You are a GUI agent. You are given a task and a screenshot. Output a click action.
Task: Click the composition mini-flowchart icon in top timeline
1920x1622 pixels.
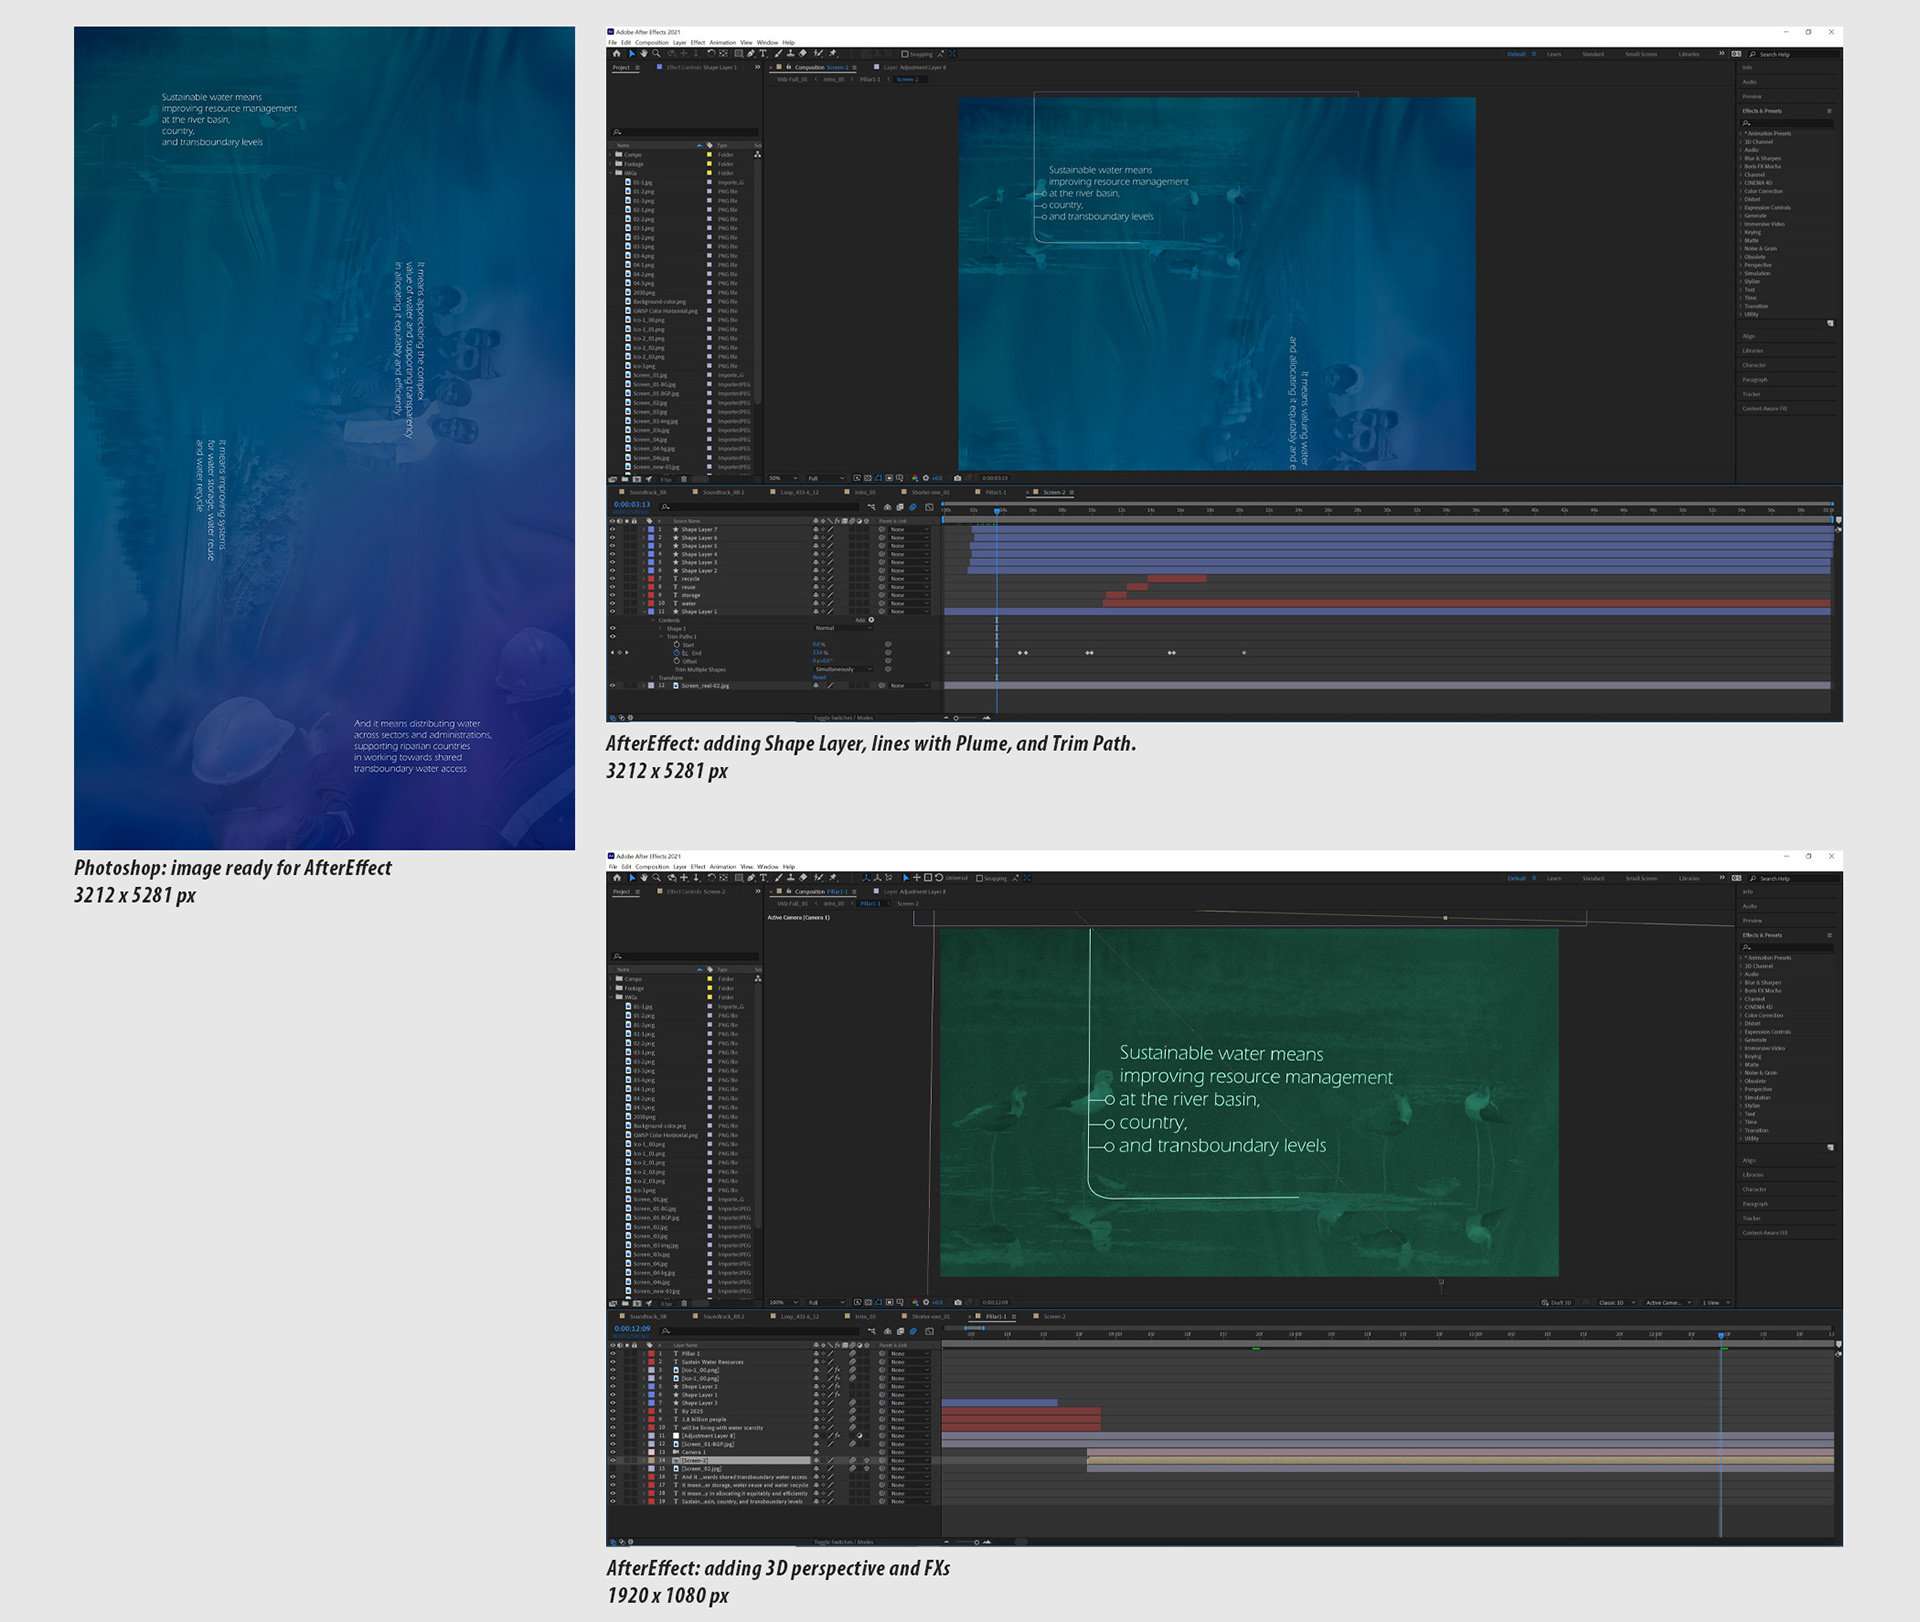point(871,507)
